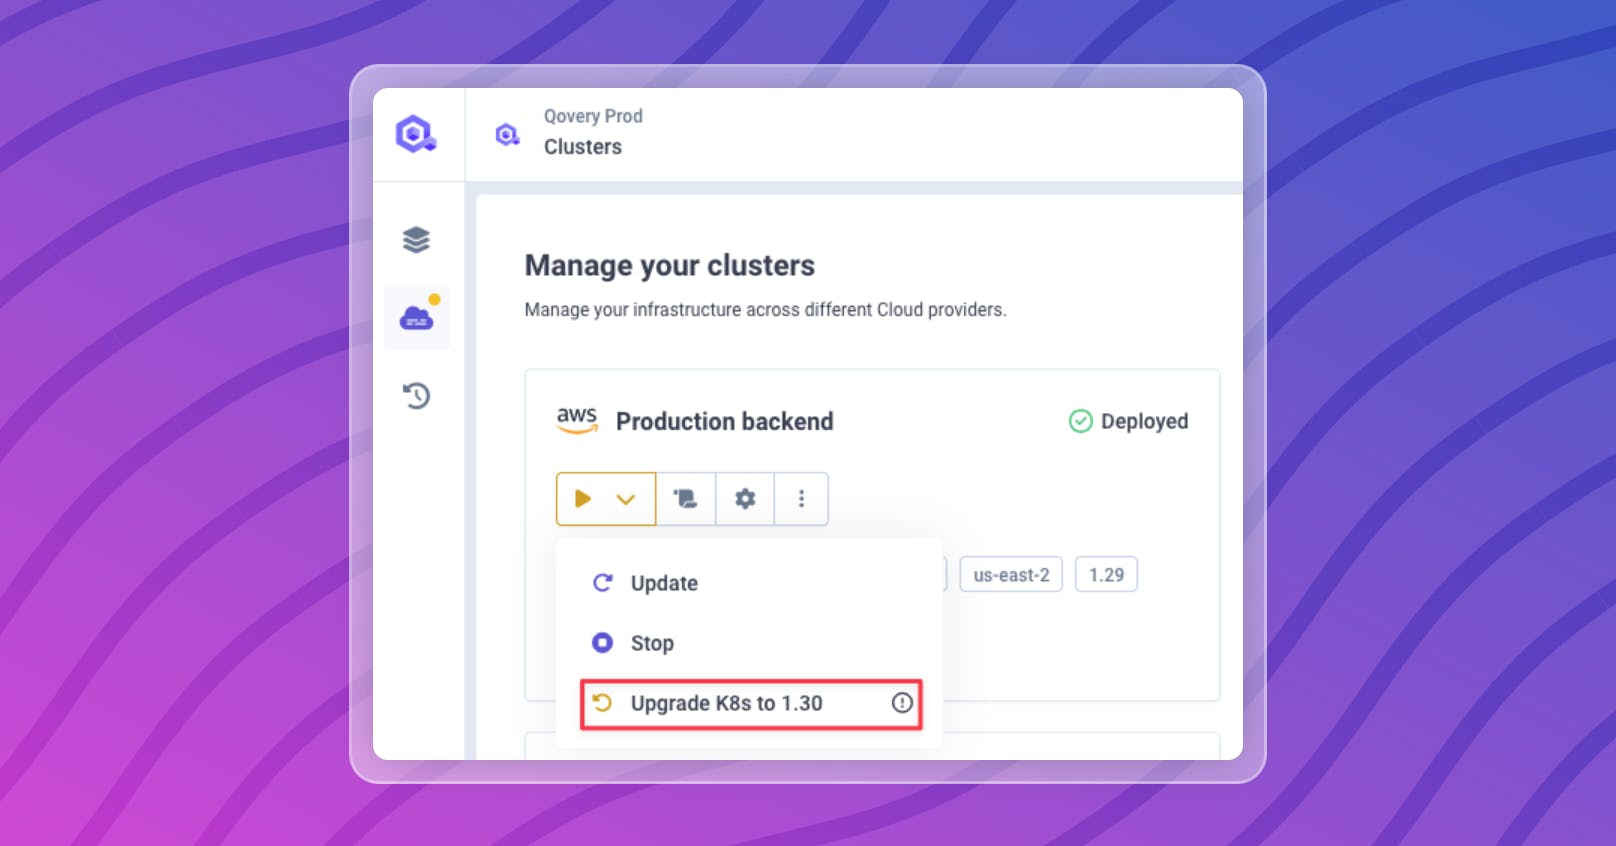
Task: Click the Clusters breadcrumb title
Action: (583, 147)
